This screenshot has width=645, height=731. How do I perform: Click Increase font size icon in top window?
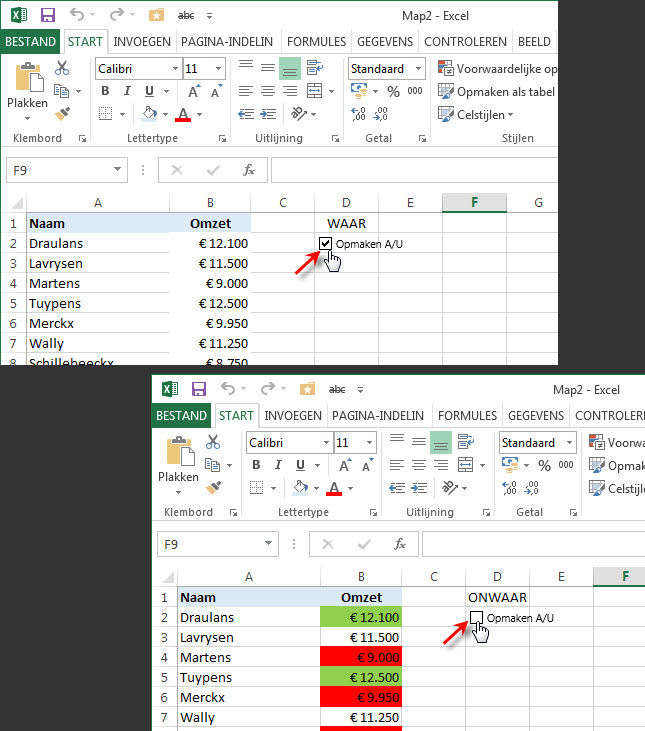click(194, 91)
